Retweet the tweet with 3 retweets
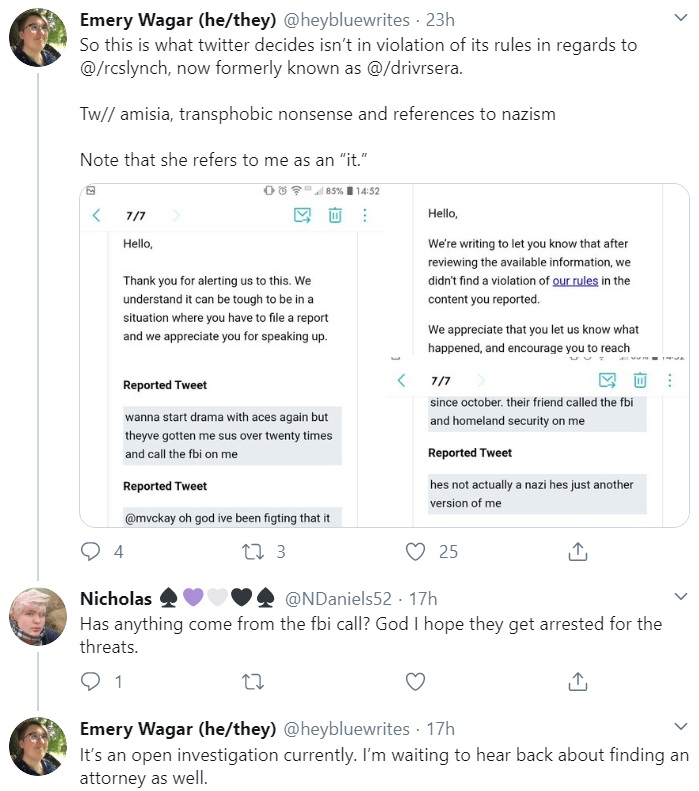This screenshot has height=791, width=699. coord(253,551)
